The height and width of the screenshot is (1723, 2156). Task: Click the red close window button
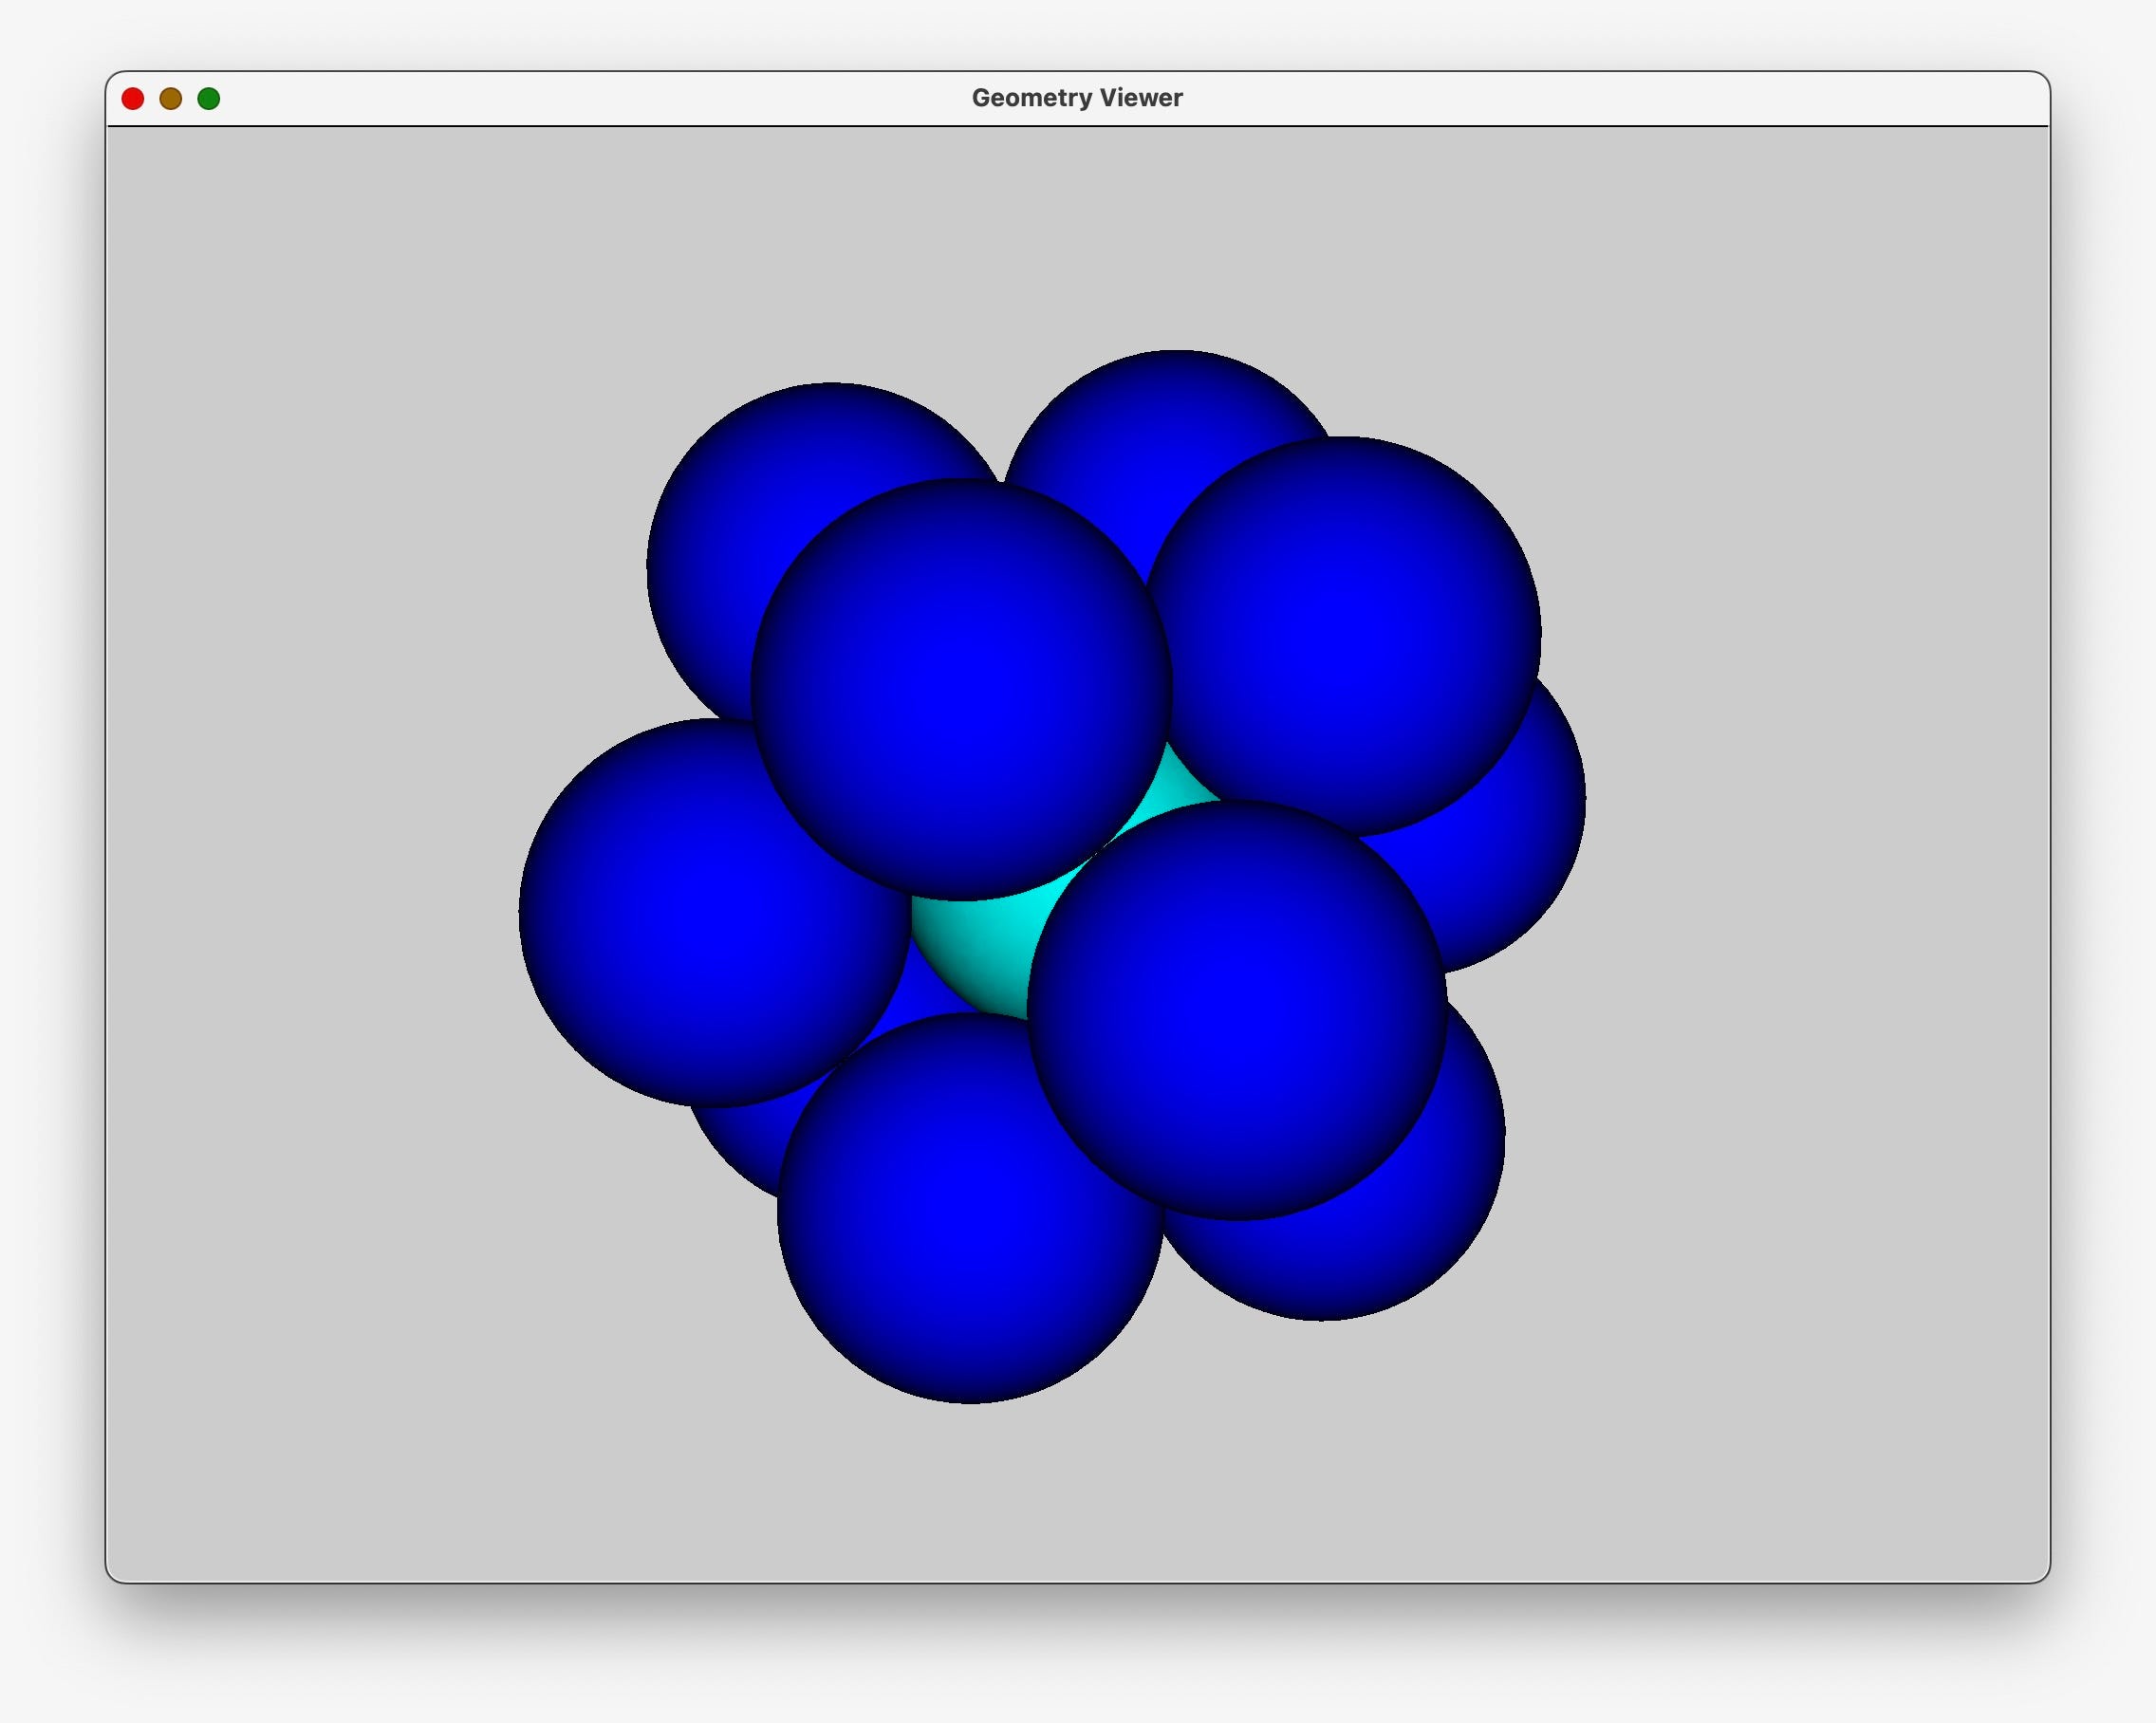point(133,98)
